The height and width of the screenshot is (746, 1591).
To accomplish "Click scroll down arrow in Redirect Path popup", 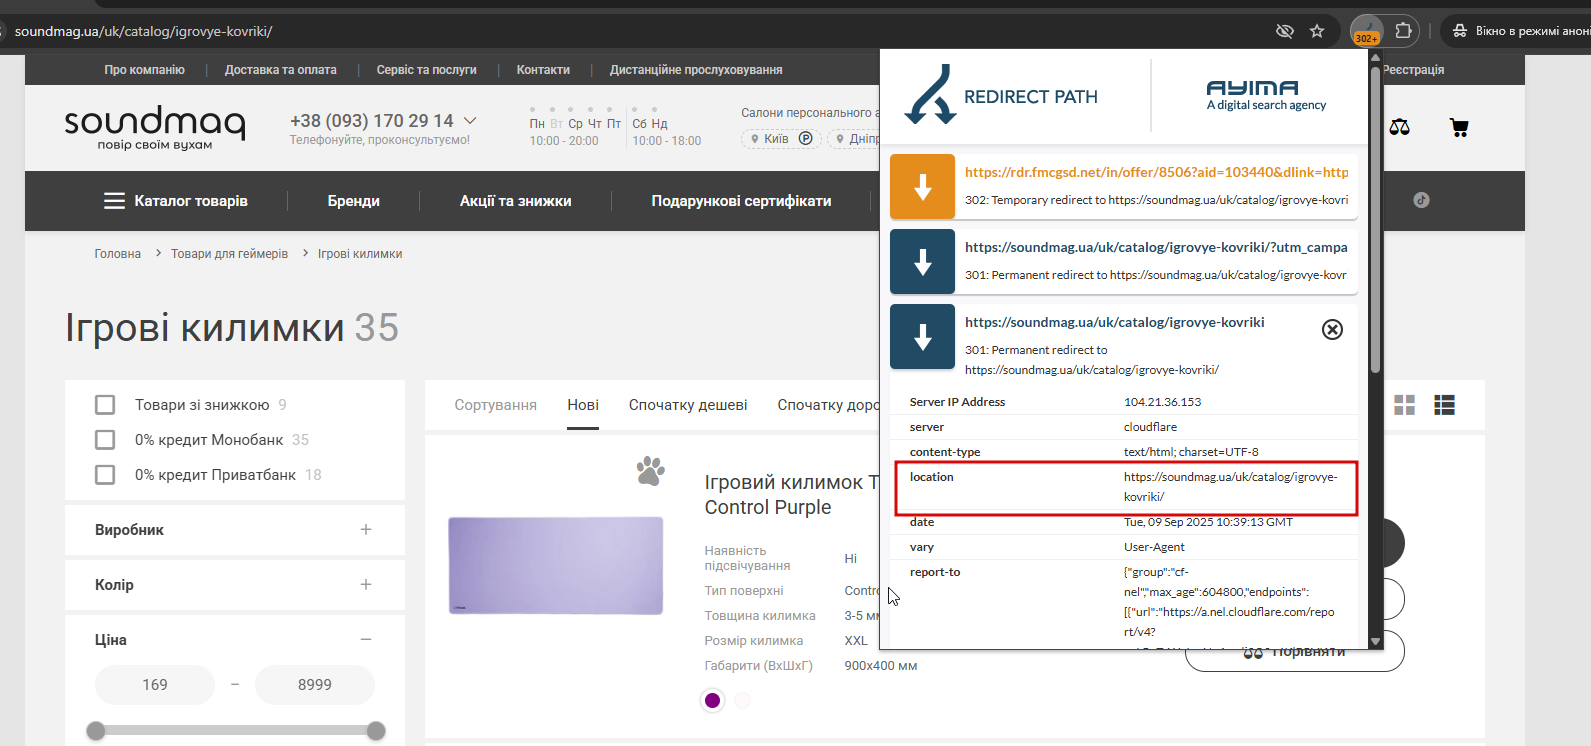I will click(x=1375, y=641).
